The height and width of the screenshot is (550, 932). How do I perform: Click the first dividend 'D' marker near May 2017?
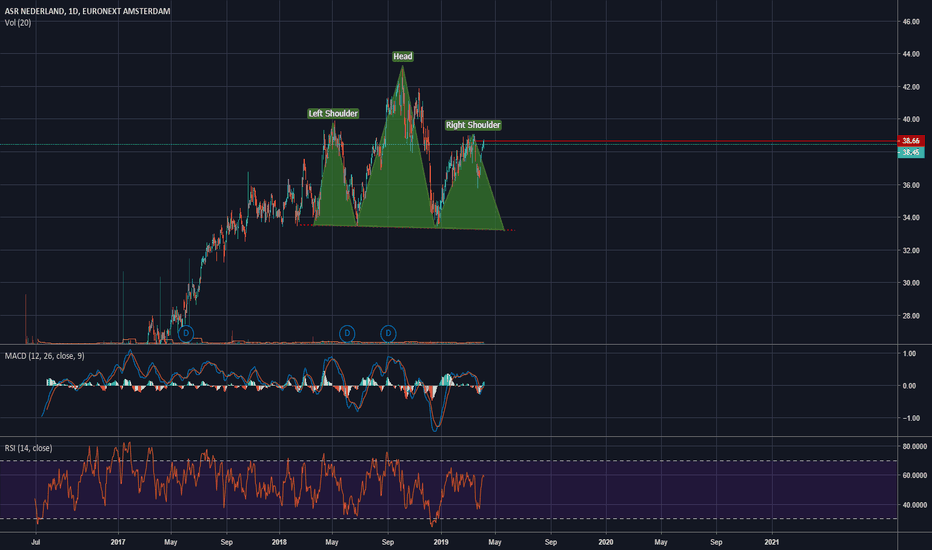[186, 334]
